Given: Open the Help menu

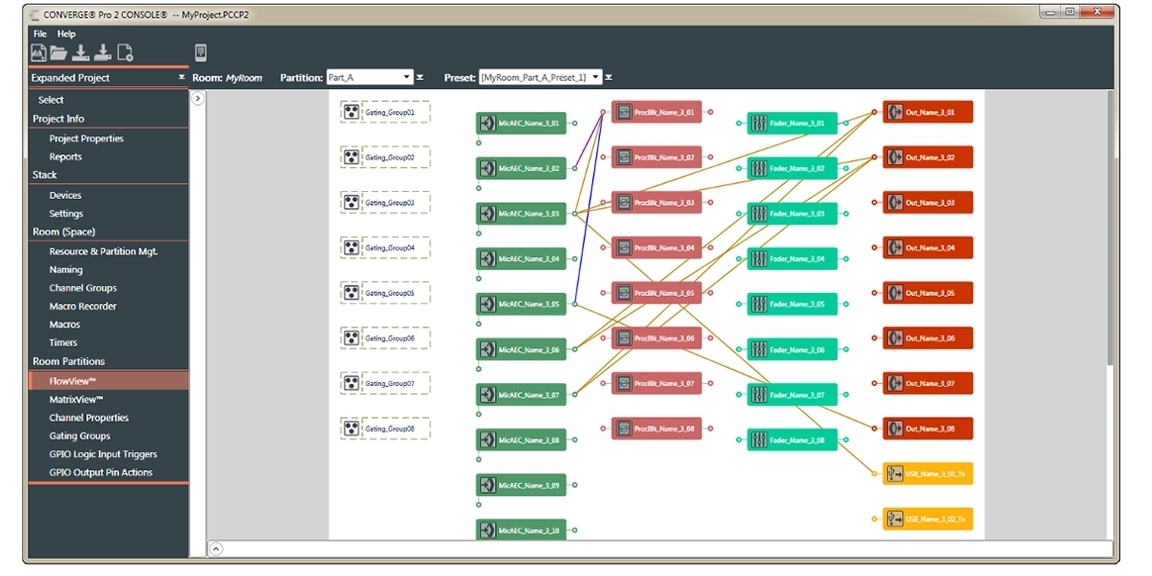Looking at the screenshot, I should point(66,34).
